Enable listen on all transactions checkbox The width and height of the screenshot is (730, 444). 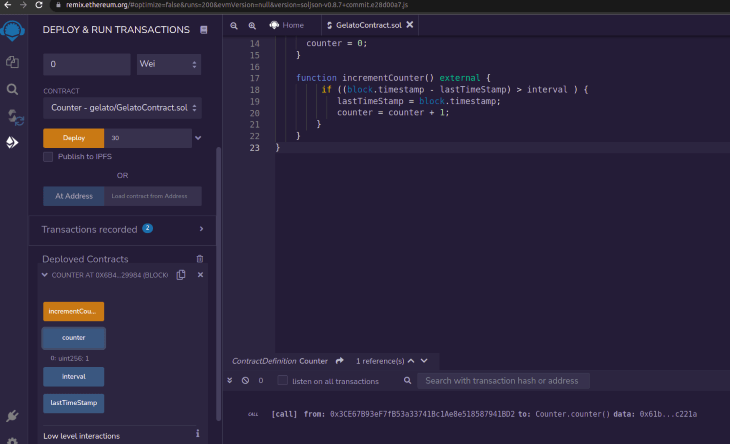282,380
